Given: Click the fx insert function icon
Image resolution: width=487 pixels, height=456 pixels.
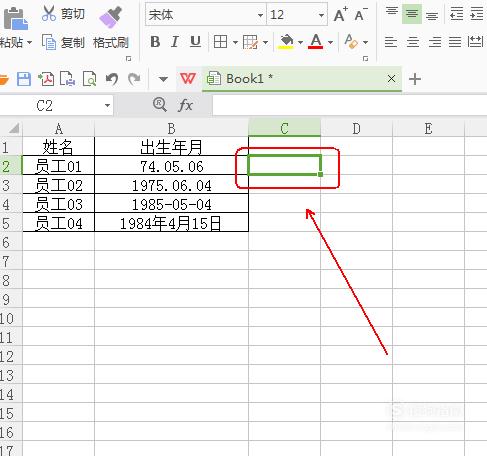Looking at the screenshot, I should pos(185,105).
